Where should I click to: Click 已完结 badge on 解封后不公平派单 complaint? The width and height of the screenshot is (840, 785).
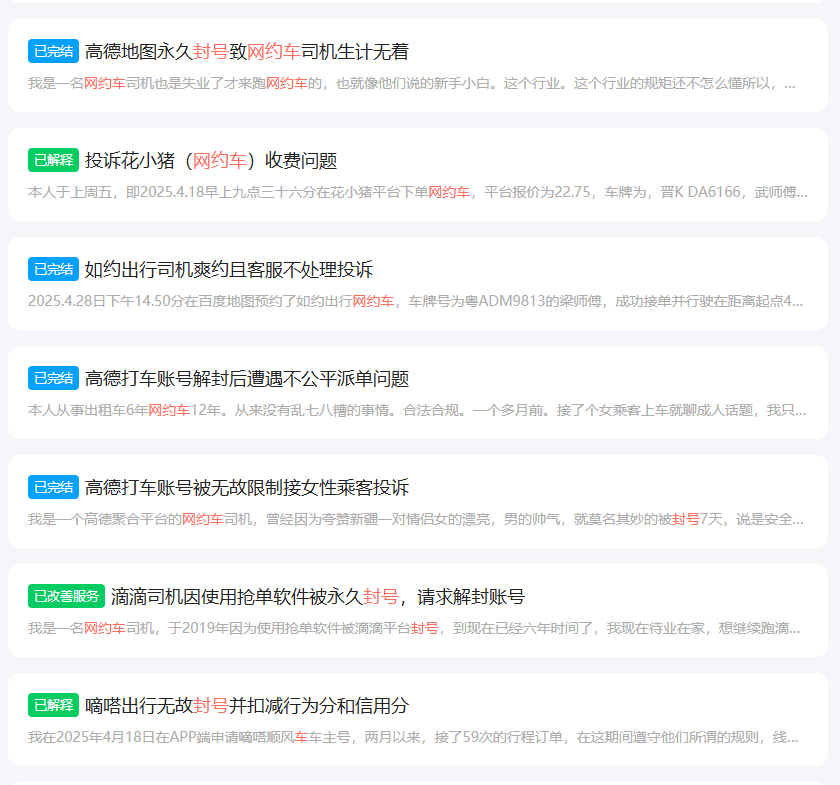pyautogui.click(x=54, y=378)
